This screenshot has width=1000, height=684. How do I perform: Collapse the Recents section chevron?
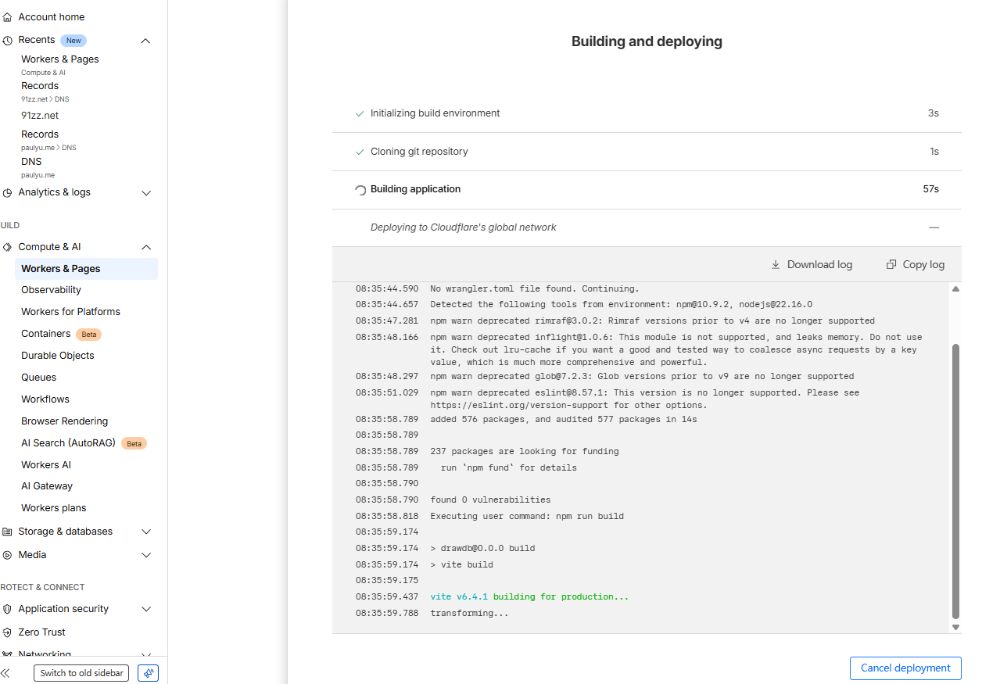pos(146,40)
